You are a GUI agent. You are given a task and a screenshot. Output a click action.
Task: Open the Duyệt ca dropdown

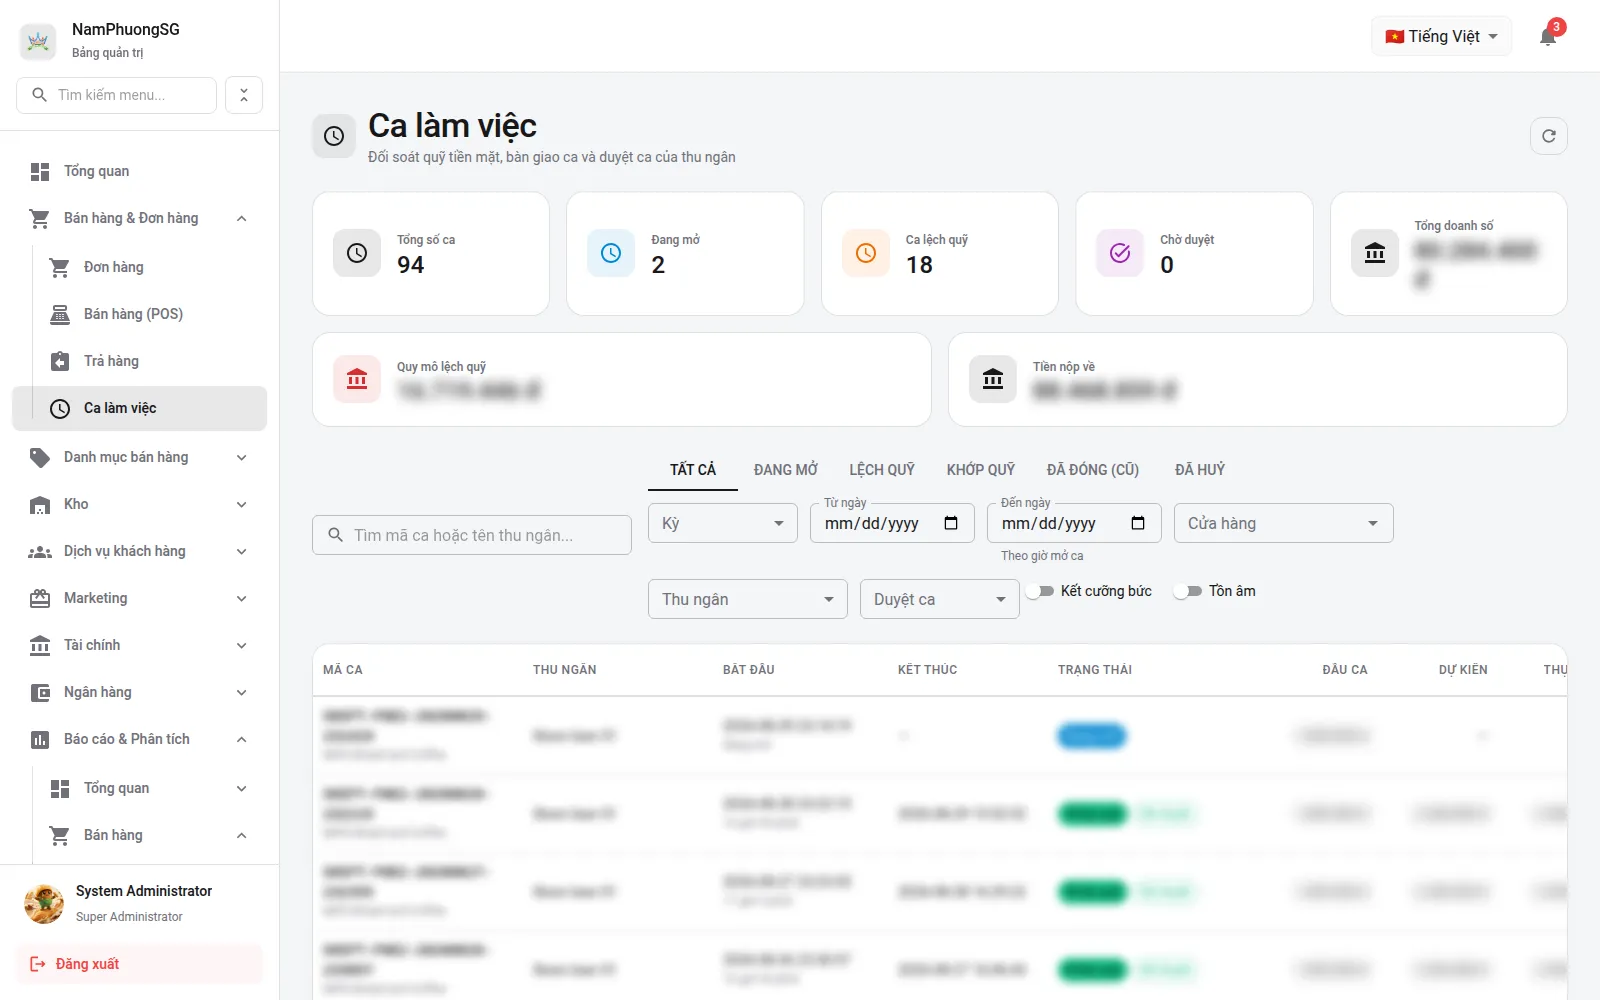click(940, 599)
